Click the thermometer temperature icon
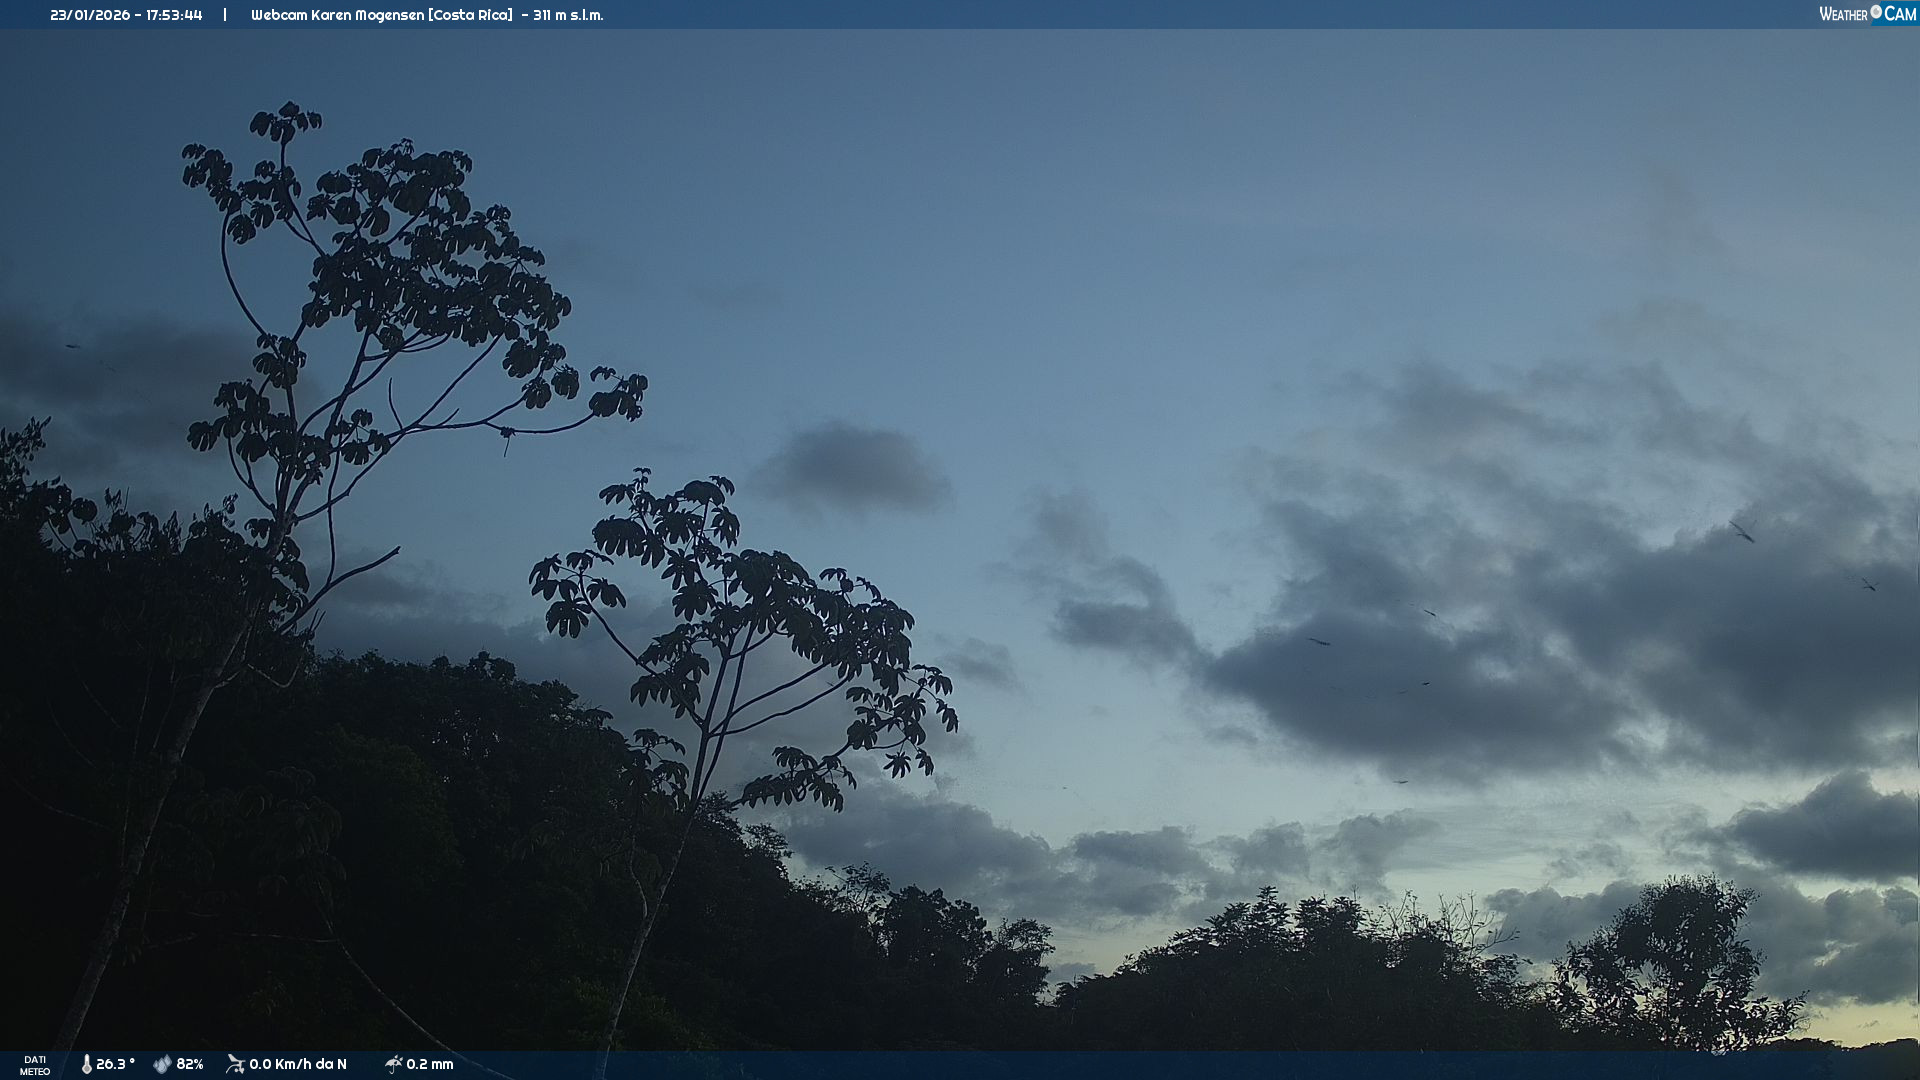 pyautogui.click(x=86, y=1064)
